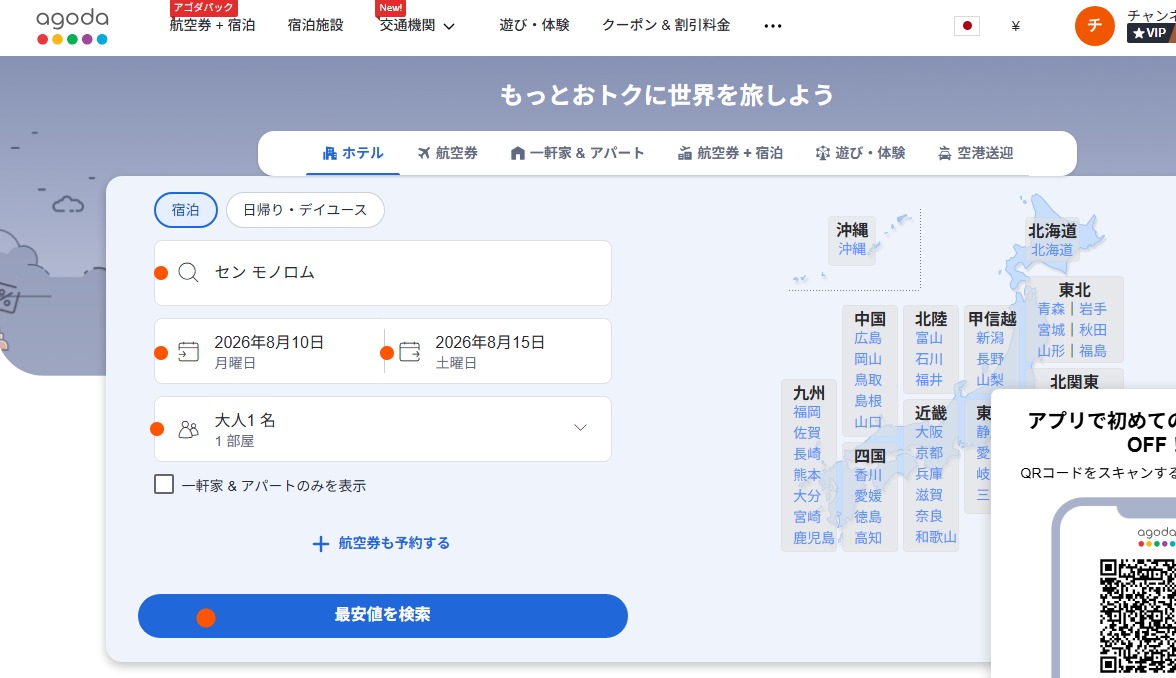Screen dimensions: 1176x678
Task: Open the 大分 prefecture link
Action: coord(807,496)
